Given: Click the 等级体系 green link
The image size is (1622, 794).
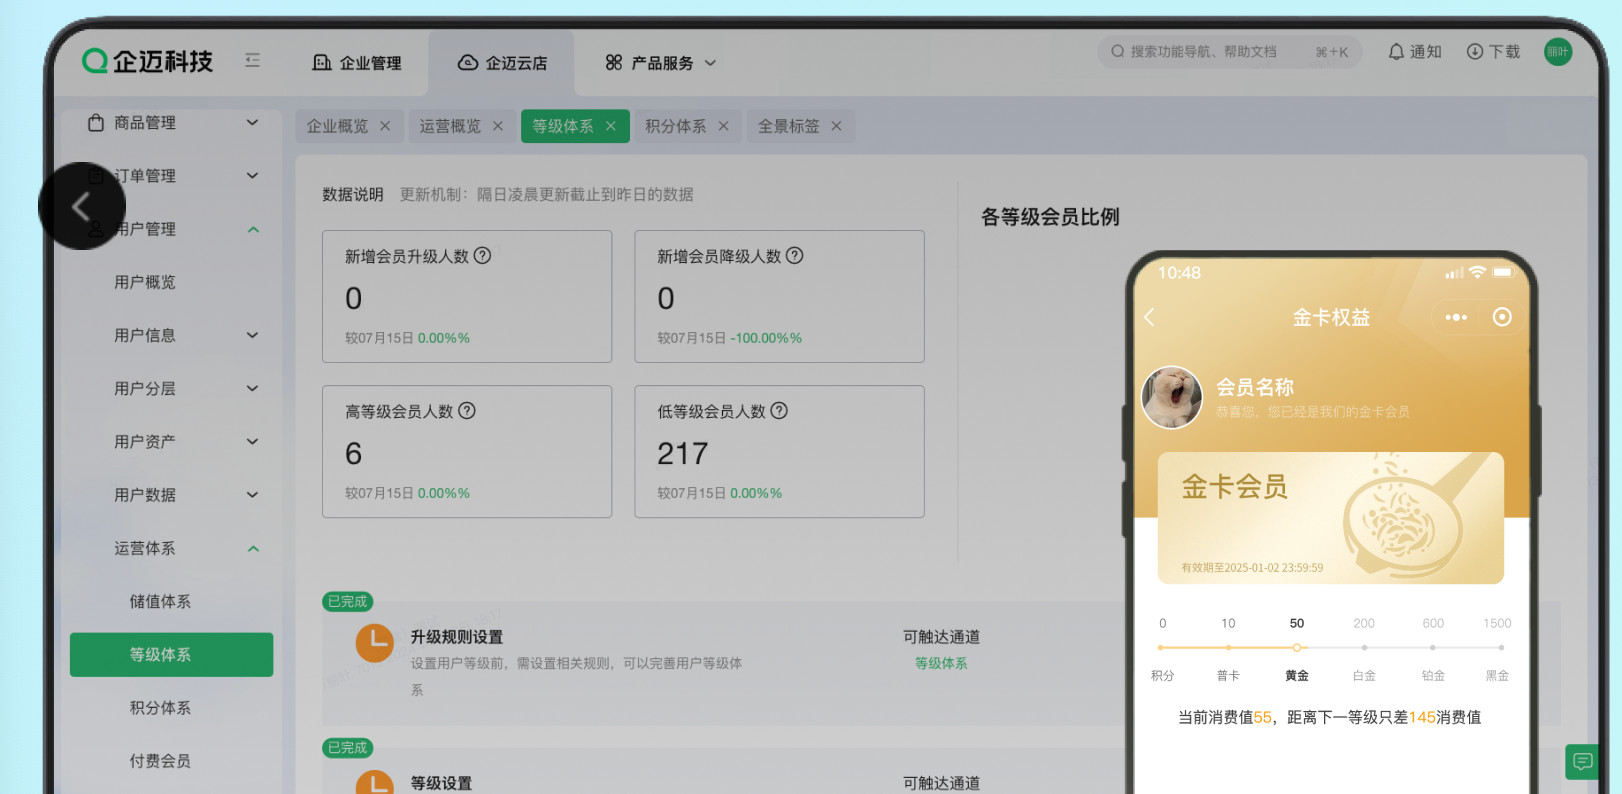Looking at the screenshot, I should coord(940,664).
